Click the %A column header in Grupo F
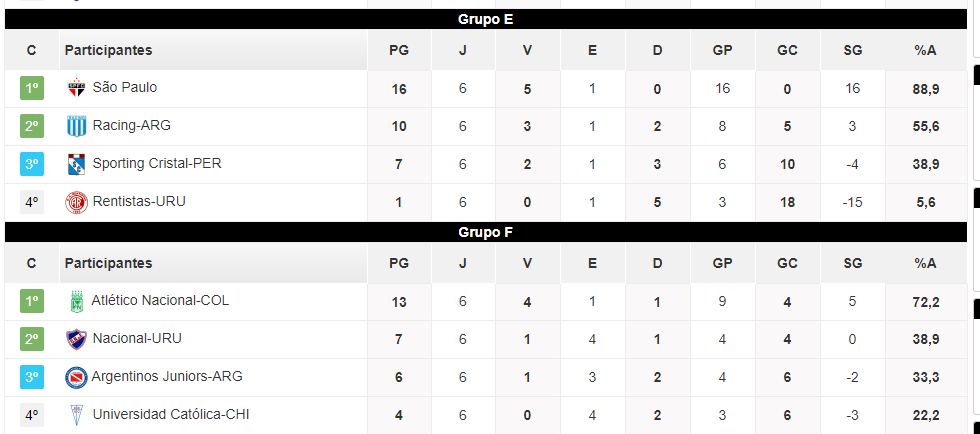 point(925,263)
